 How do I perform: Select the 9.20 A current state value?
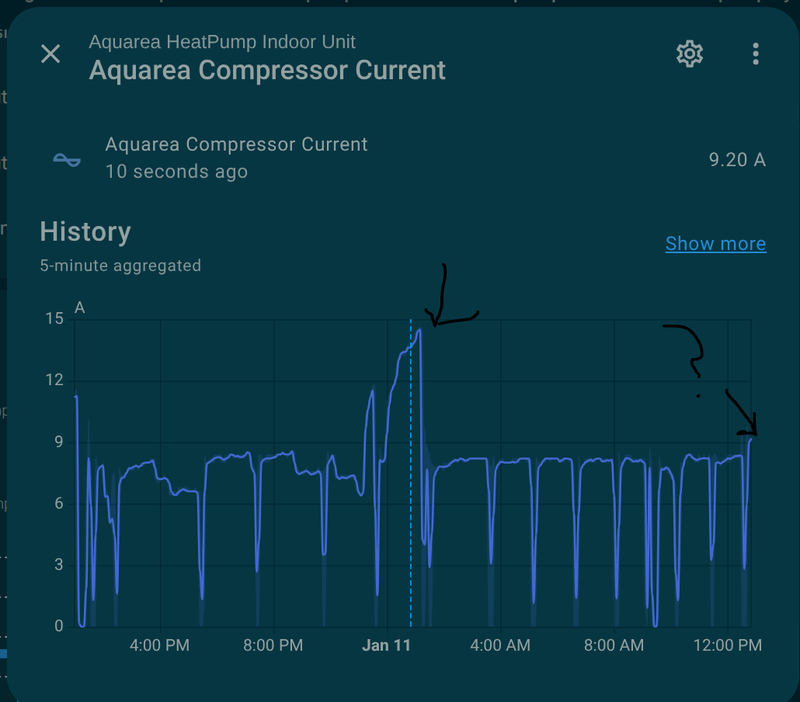(x=737, y=159)
